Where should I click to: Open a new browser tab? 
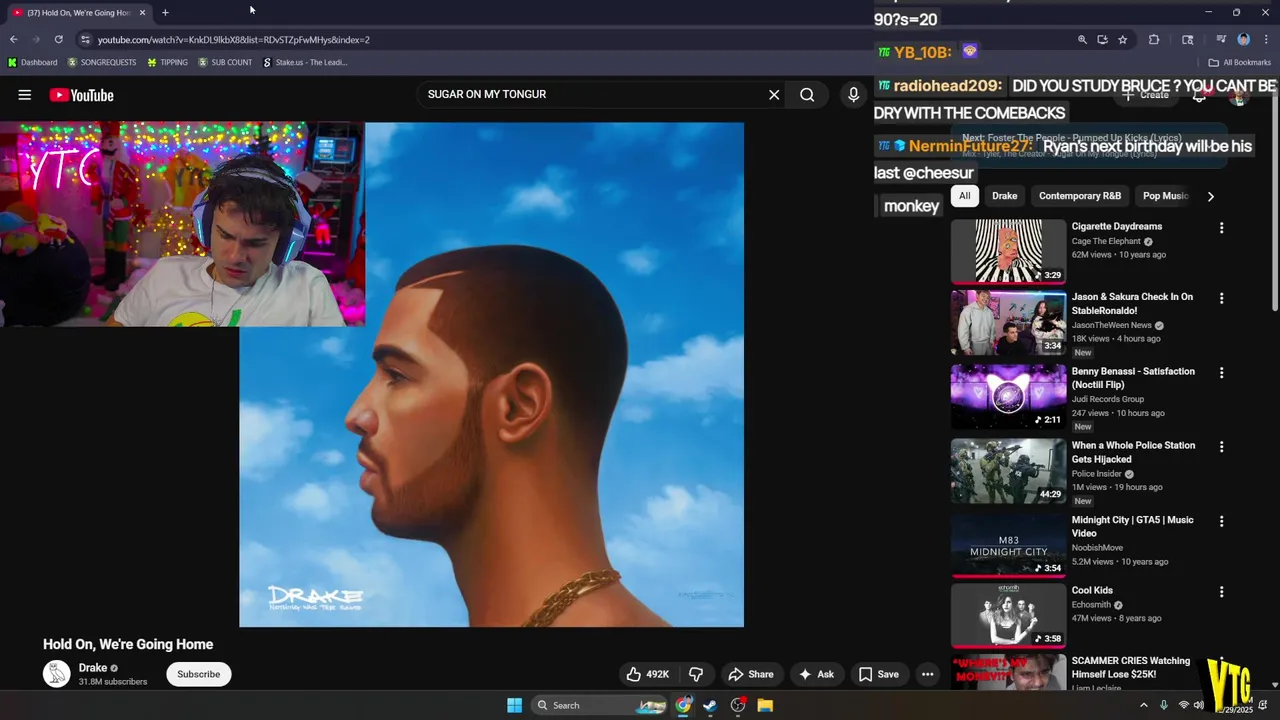click(165, 12)
